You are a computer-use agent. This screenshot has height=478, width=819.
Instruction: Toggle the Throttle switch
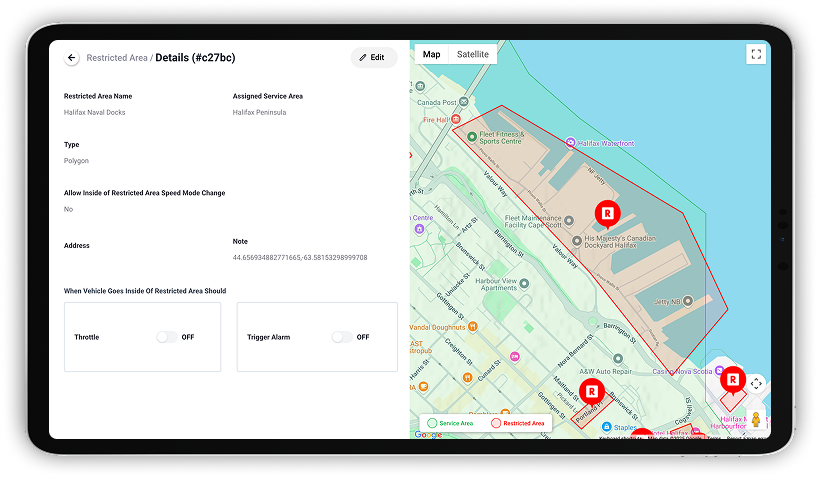pyautogui.click(x=167, y=337)
